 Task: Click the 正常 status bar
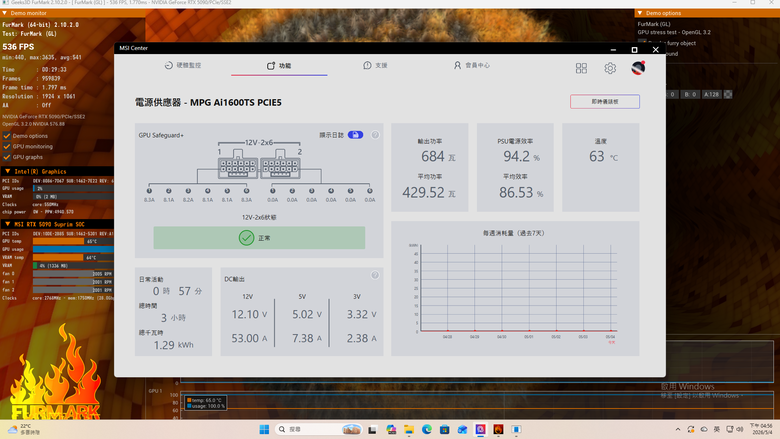tap(259, 238)
